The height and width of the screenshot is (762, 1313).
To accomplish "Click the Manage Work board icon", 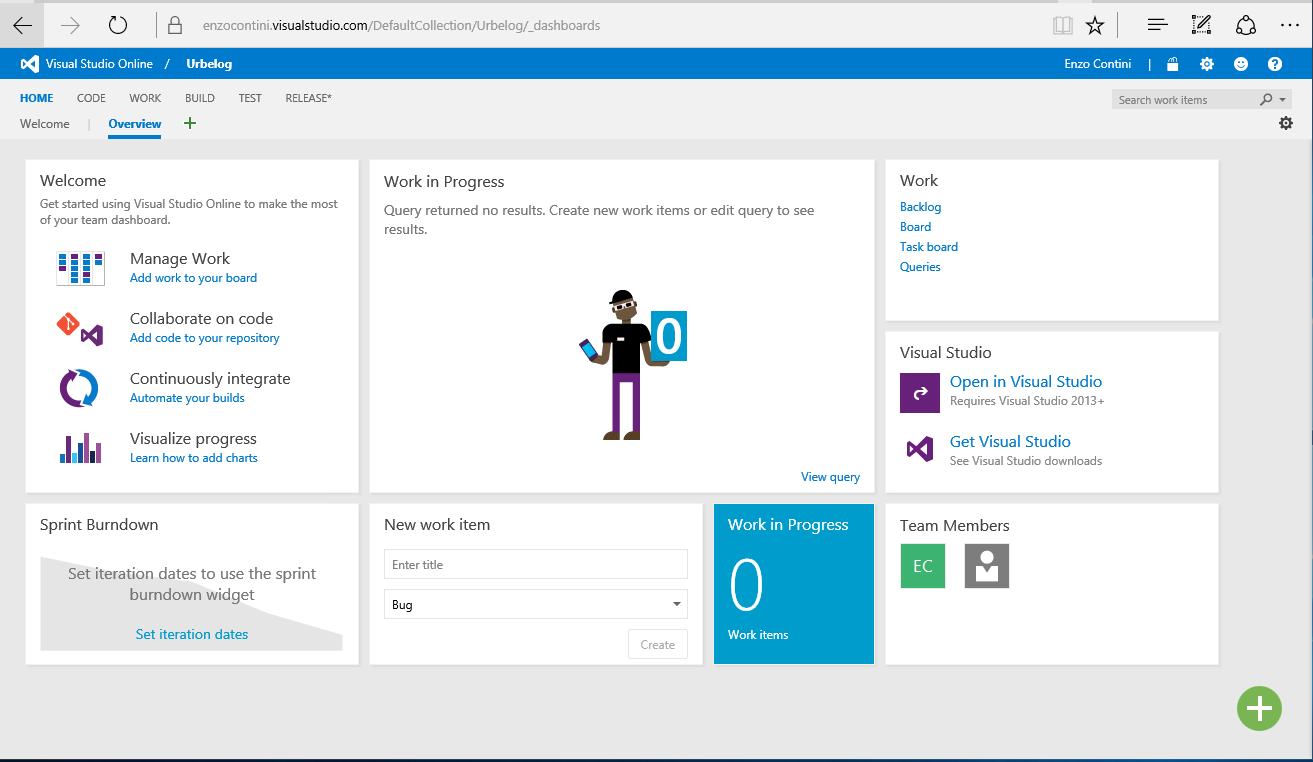I will 80,267.
